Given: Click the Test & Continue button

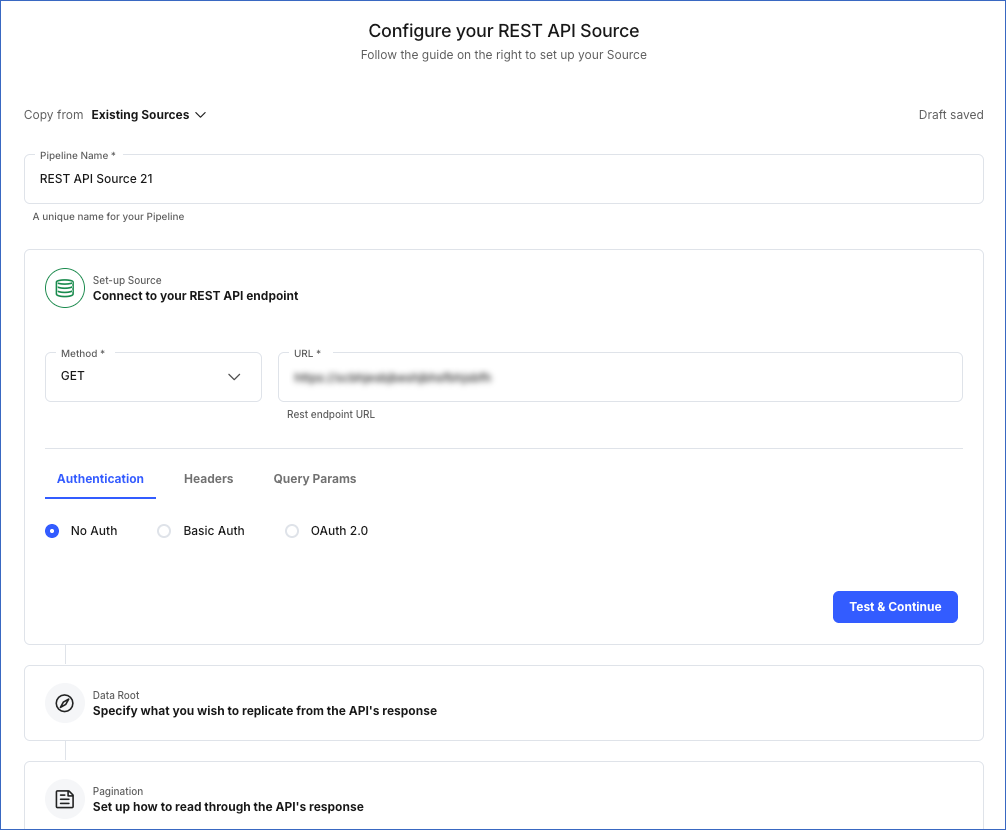Looking at the screenshot, I should pyautogui.click(x=894, y=607).
